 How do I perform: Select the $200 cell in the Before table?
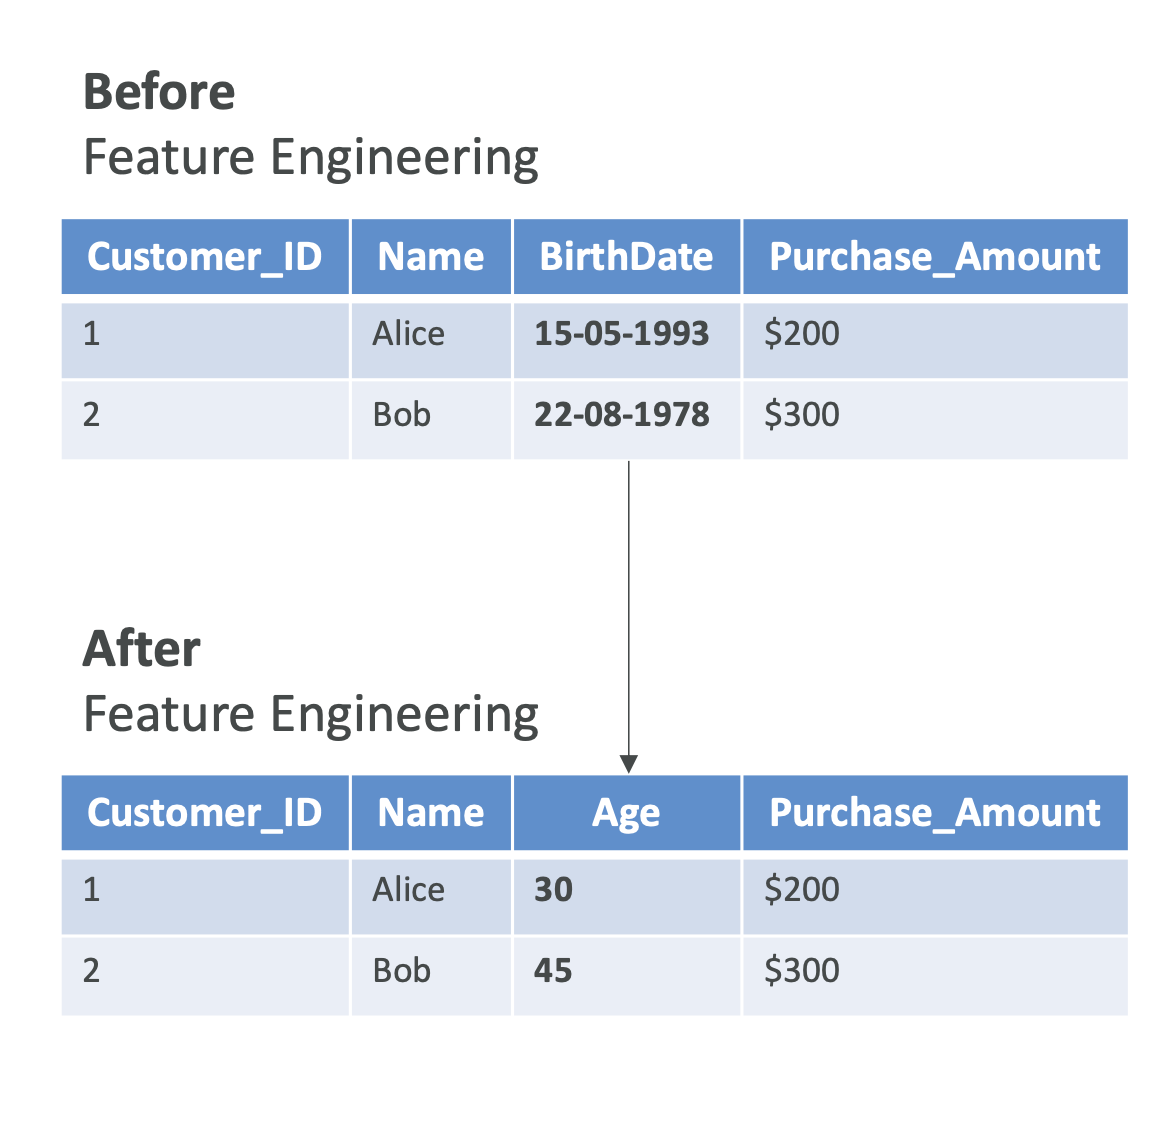pos(801,334)
